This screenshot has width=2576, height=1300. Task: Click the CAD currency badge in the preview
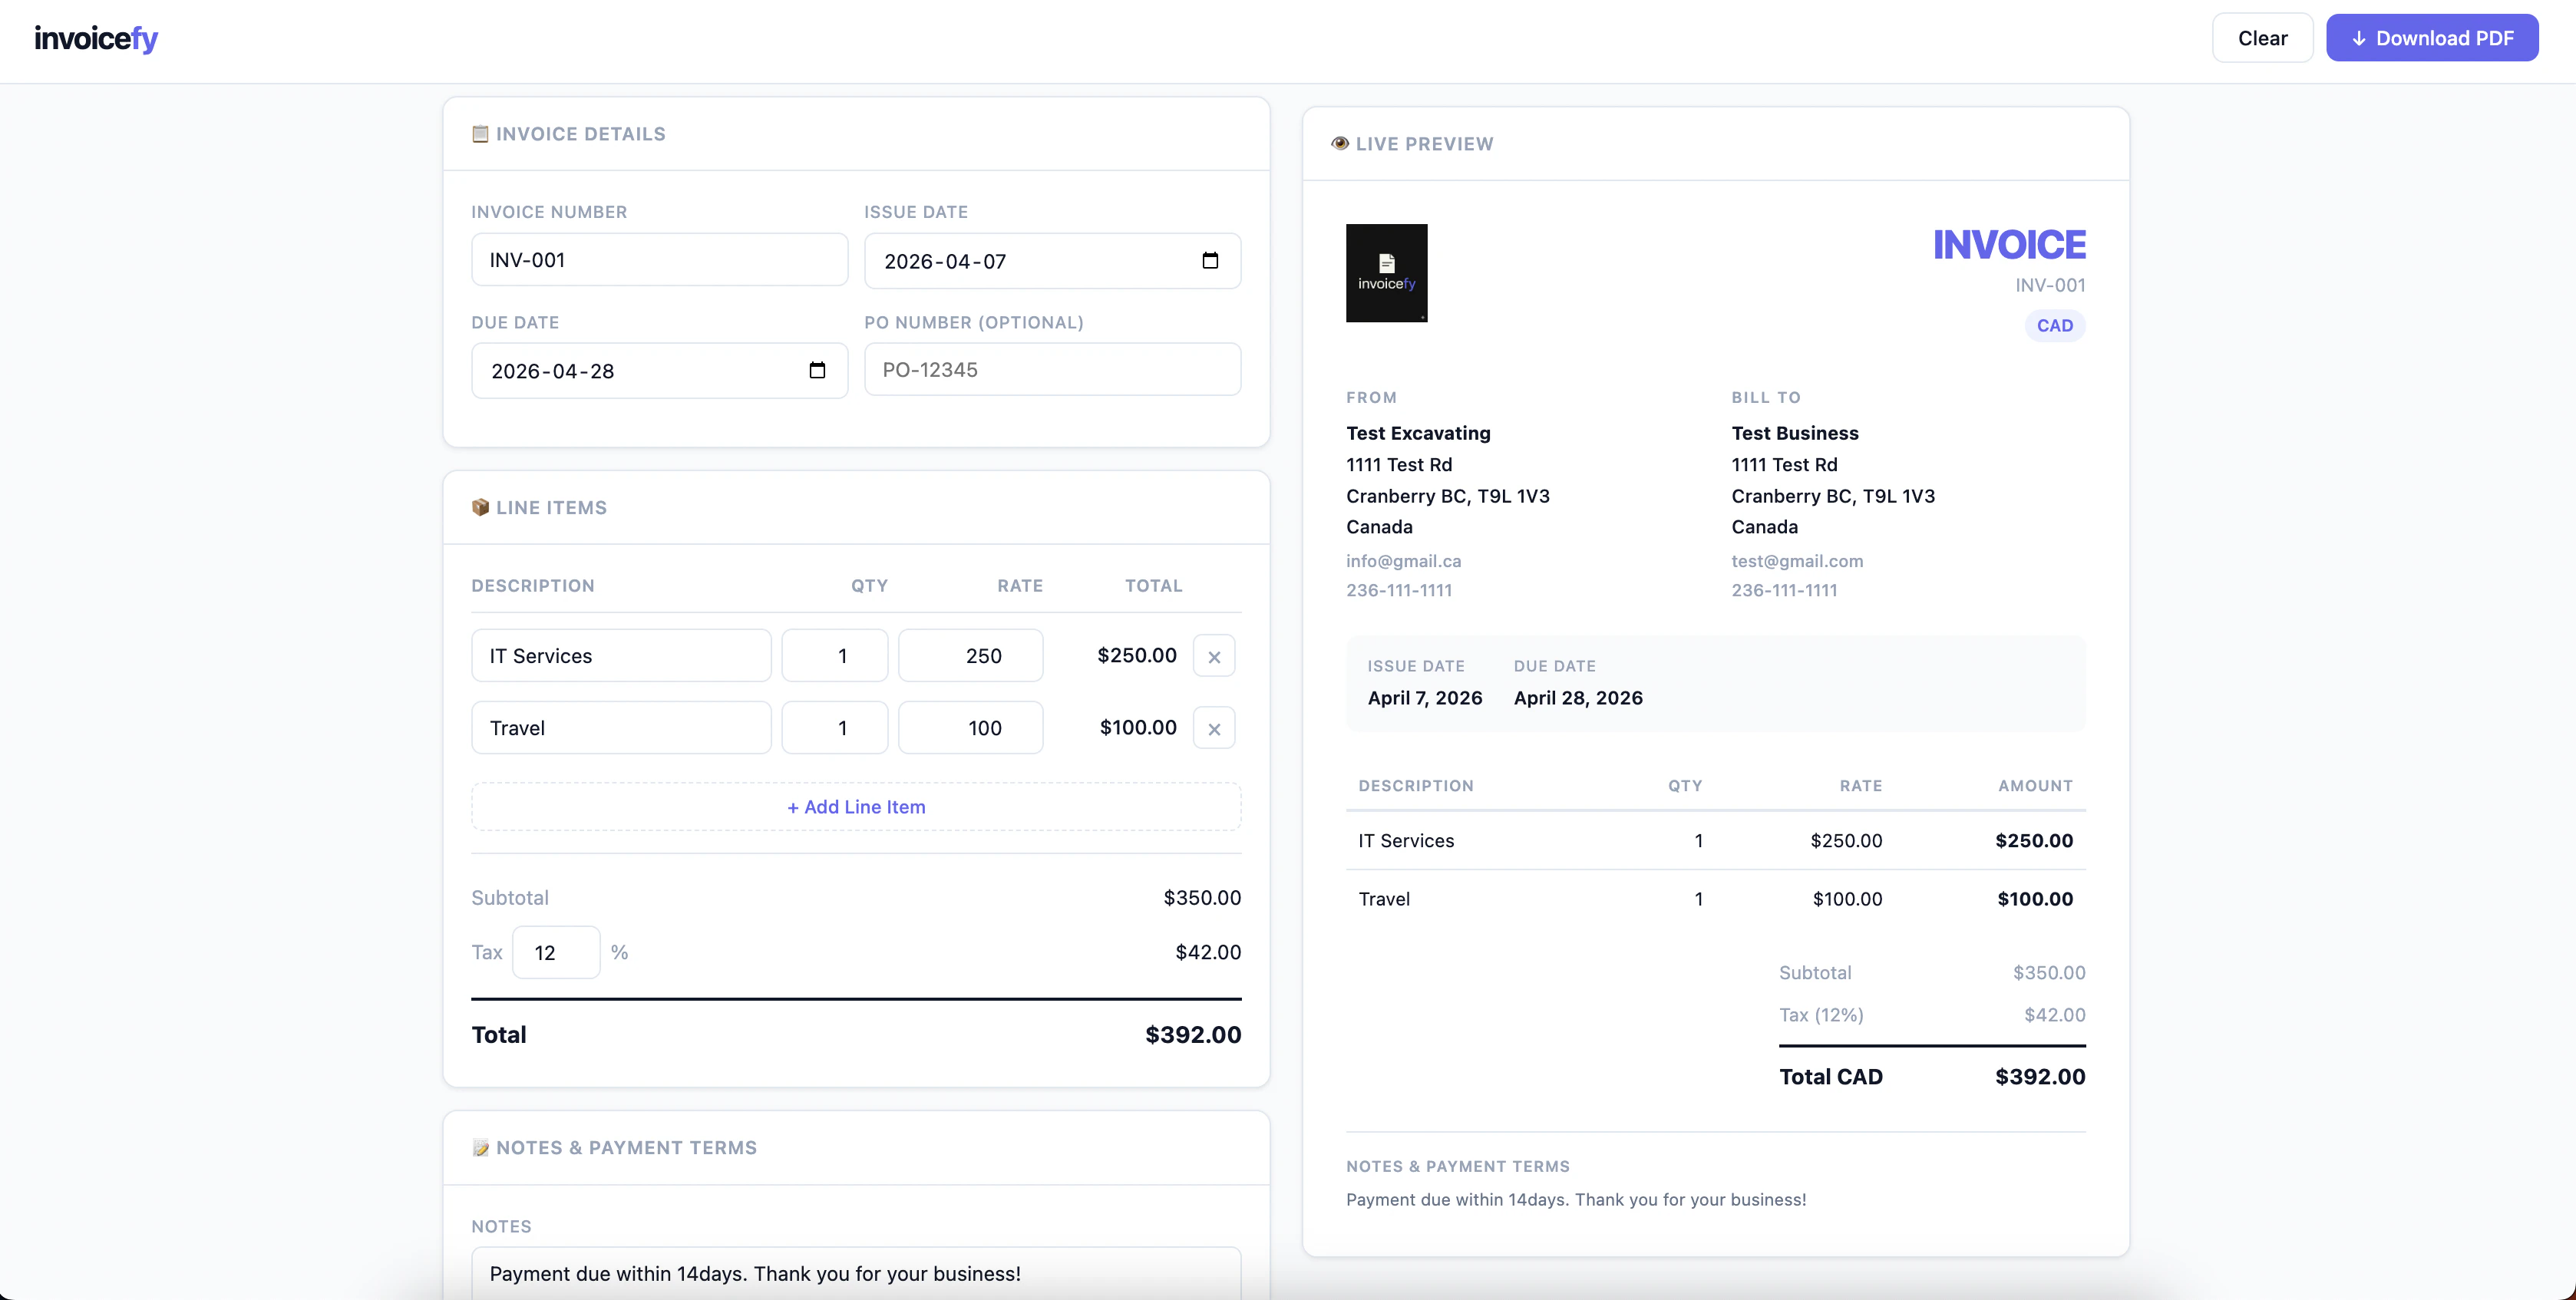(x=2054, y=326)
